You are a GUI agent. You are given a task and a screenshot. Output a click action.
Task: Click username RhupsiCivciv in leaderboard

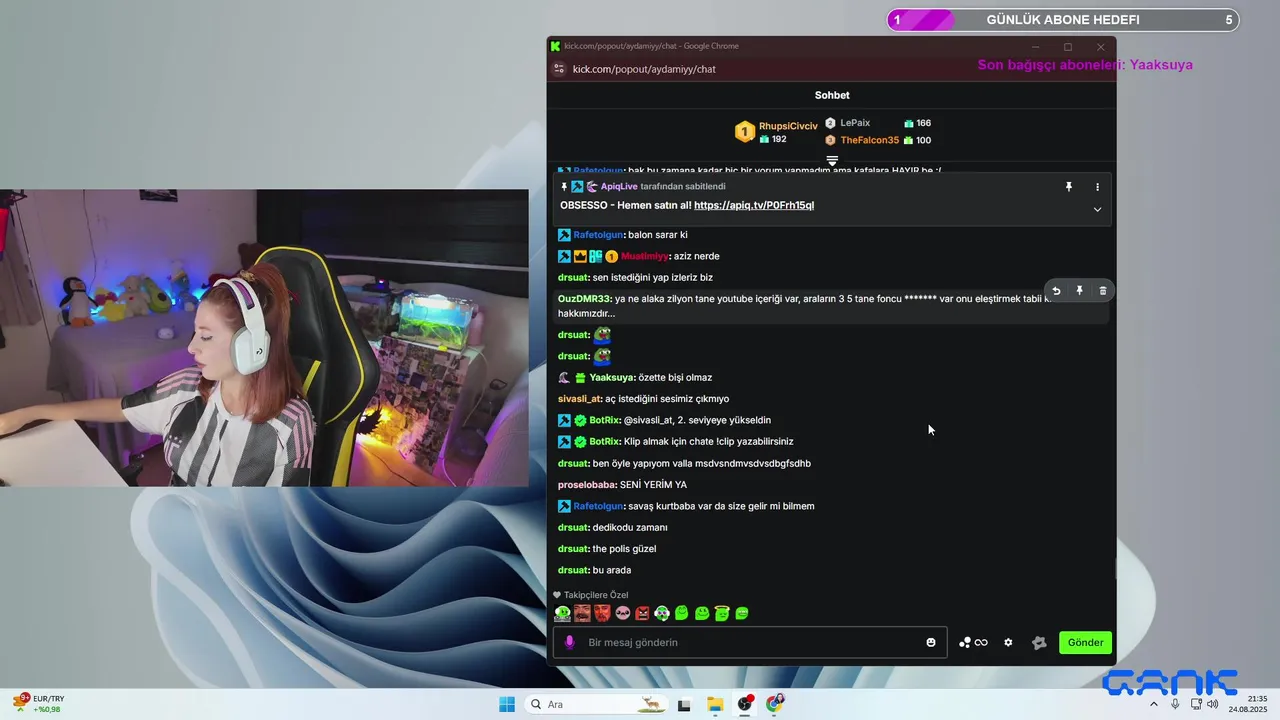788,126
